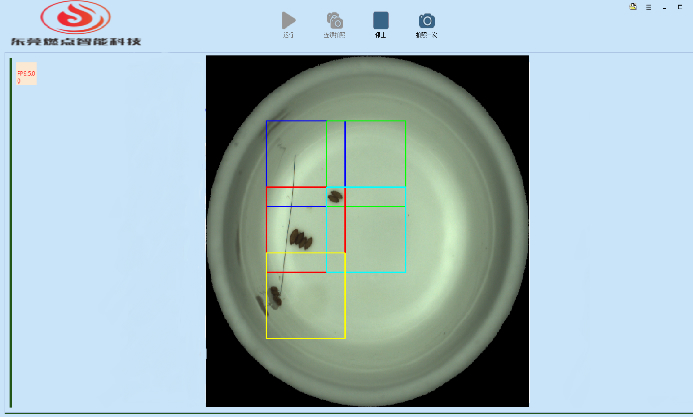Viewport: 693px width, 417px height.
Task: Click the Run play icon
Action: click(x=289, y=21)
